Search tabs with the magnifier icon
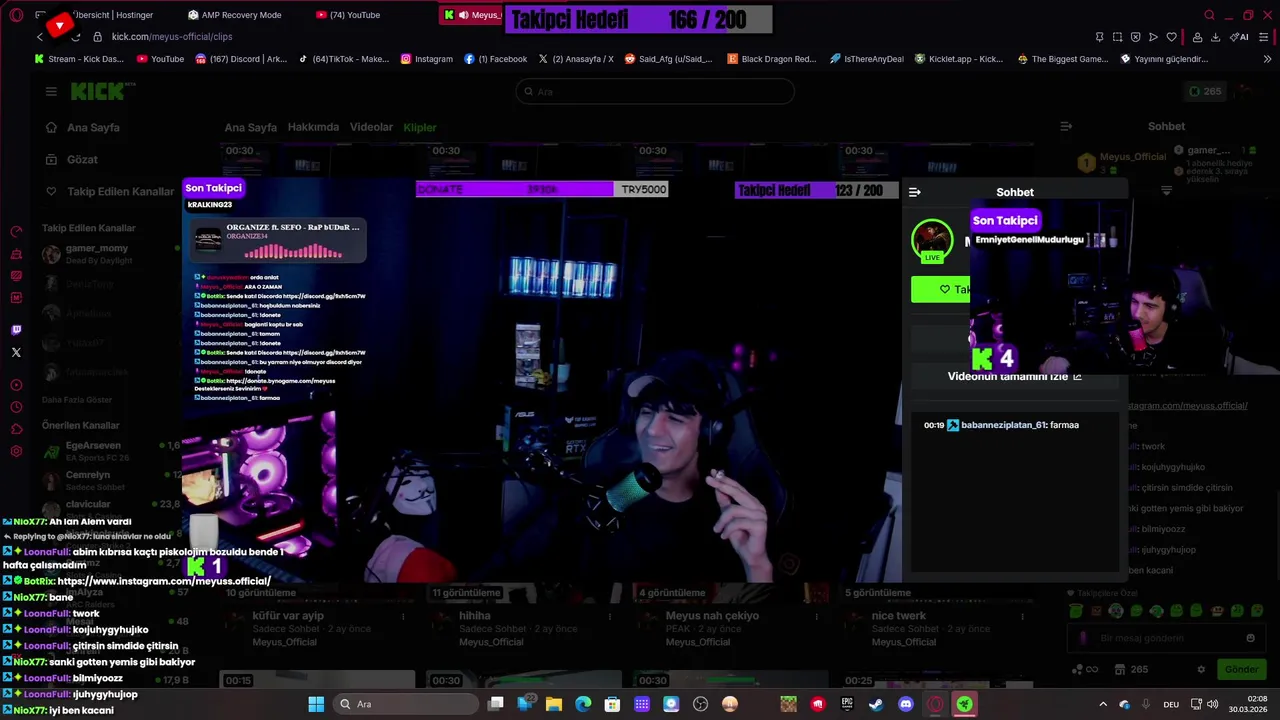Image resolution: width=1280 pixels, height=720 pixels. click(x=1209, y=15)
